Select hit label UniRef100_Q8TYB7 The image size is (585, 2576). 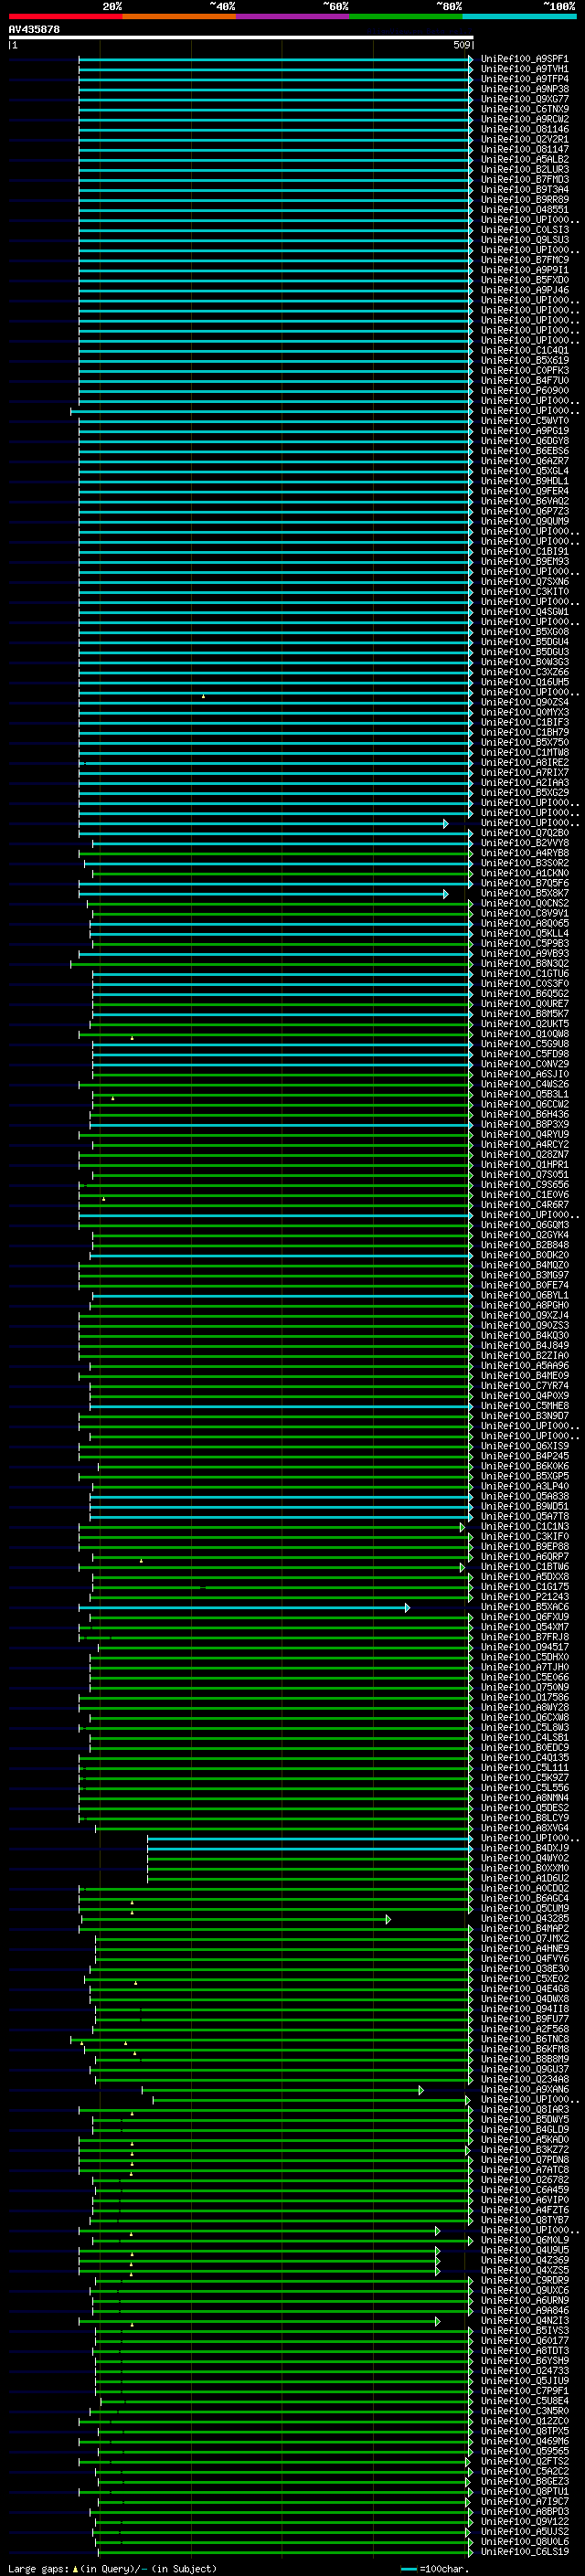tap(524, 2219)
